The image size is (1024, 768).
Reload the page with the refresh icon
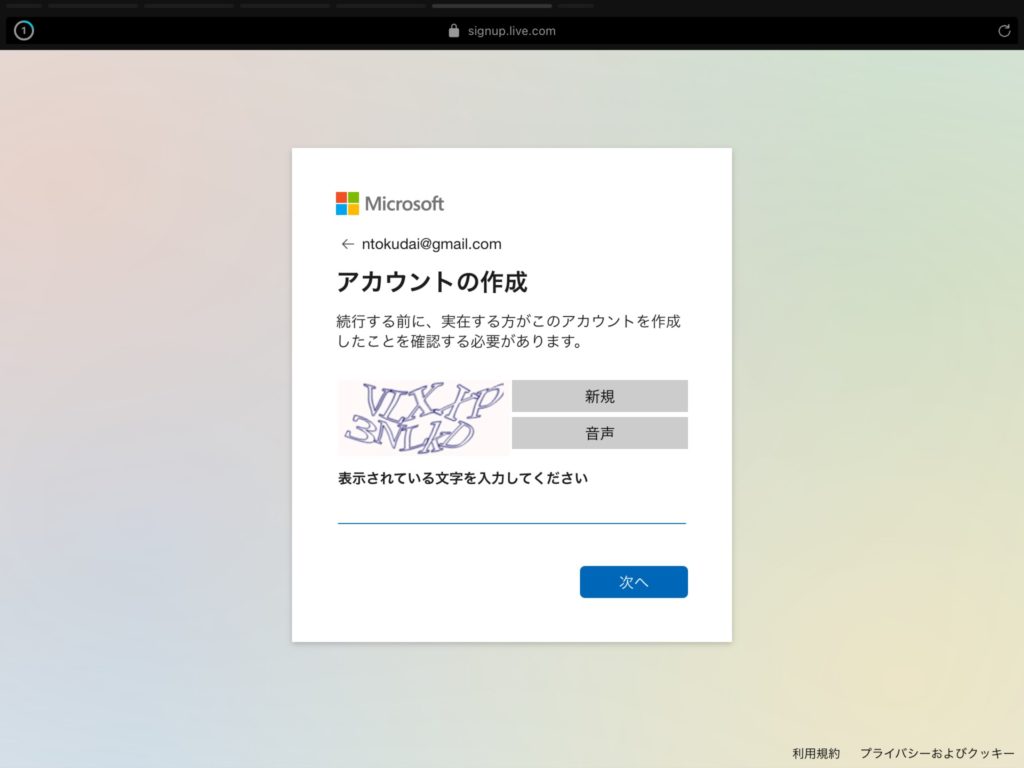[x=1004, y=31]
